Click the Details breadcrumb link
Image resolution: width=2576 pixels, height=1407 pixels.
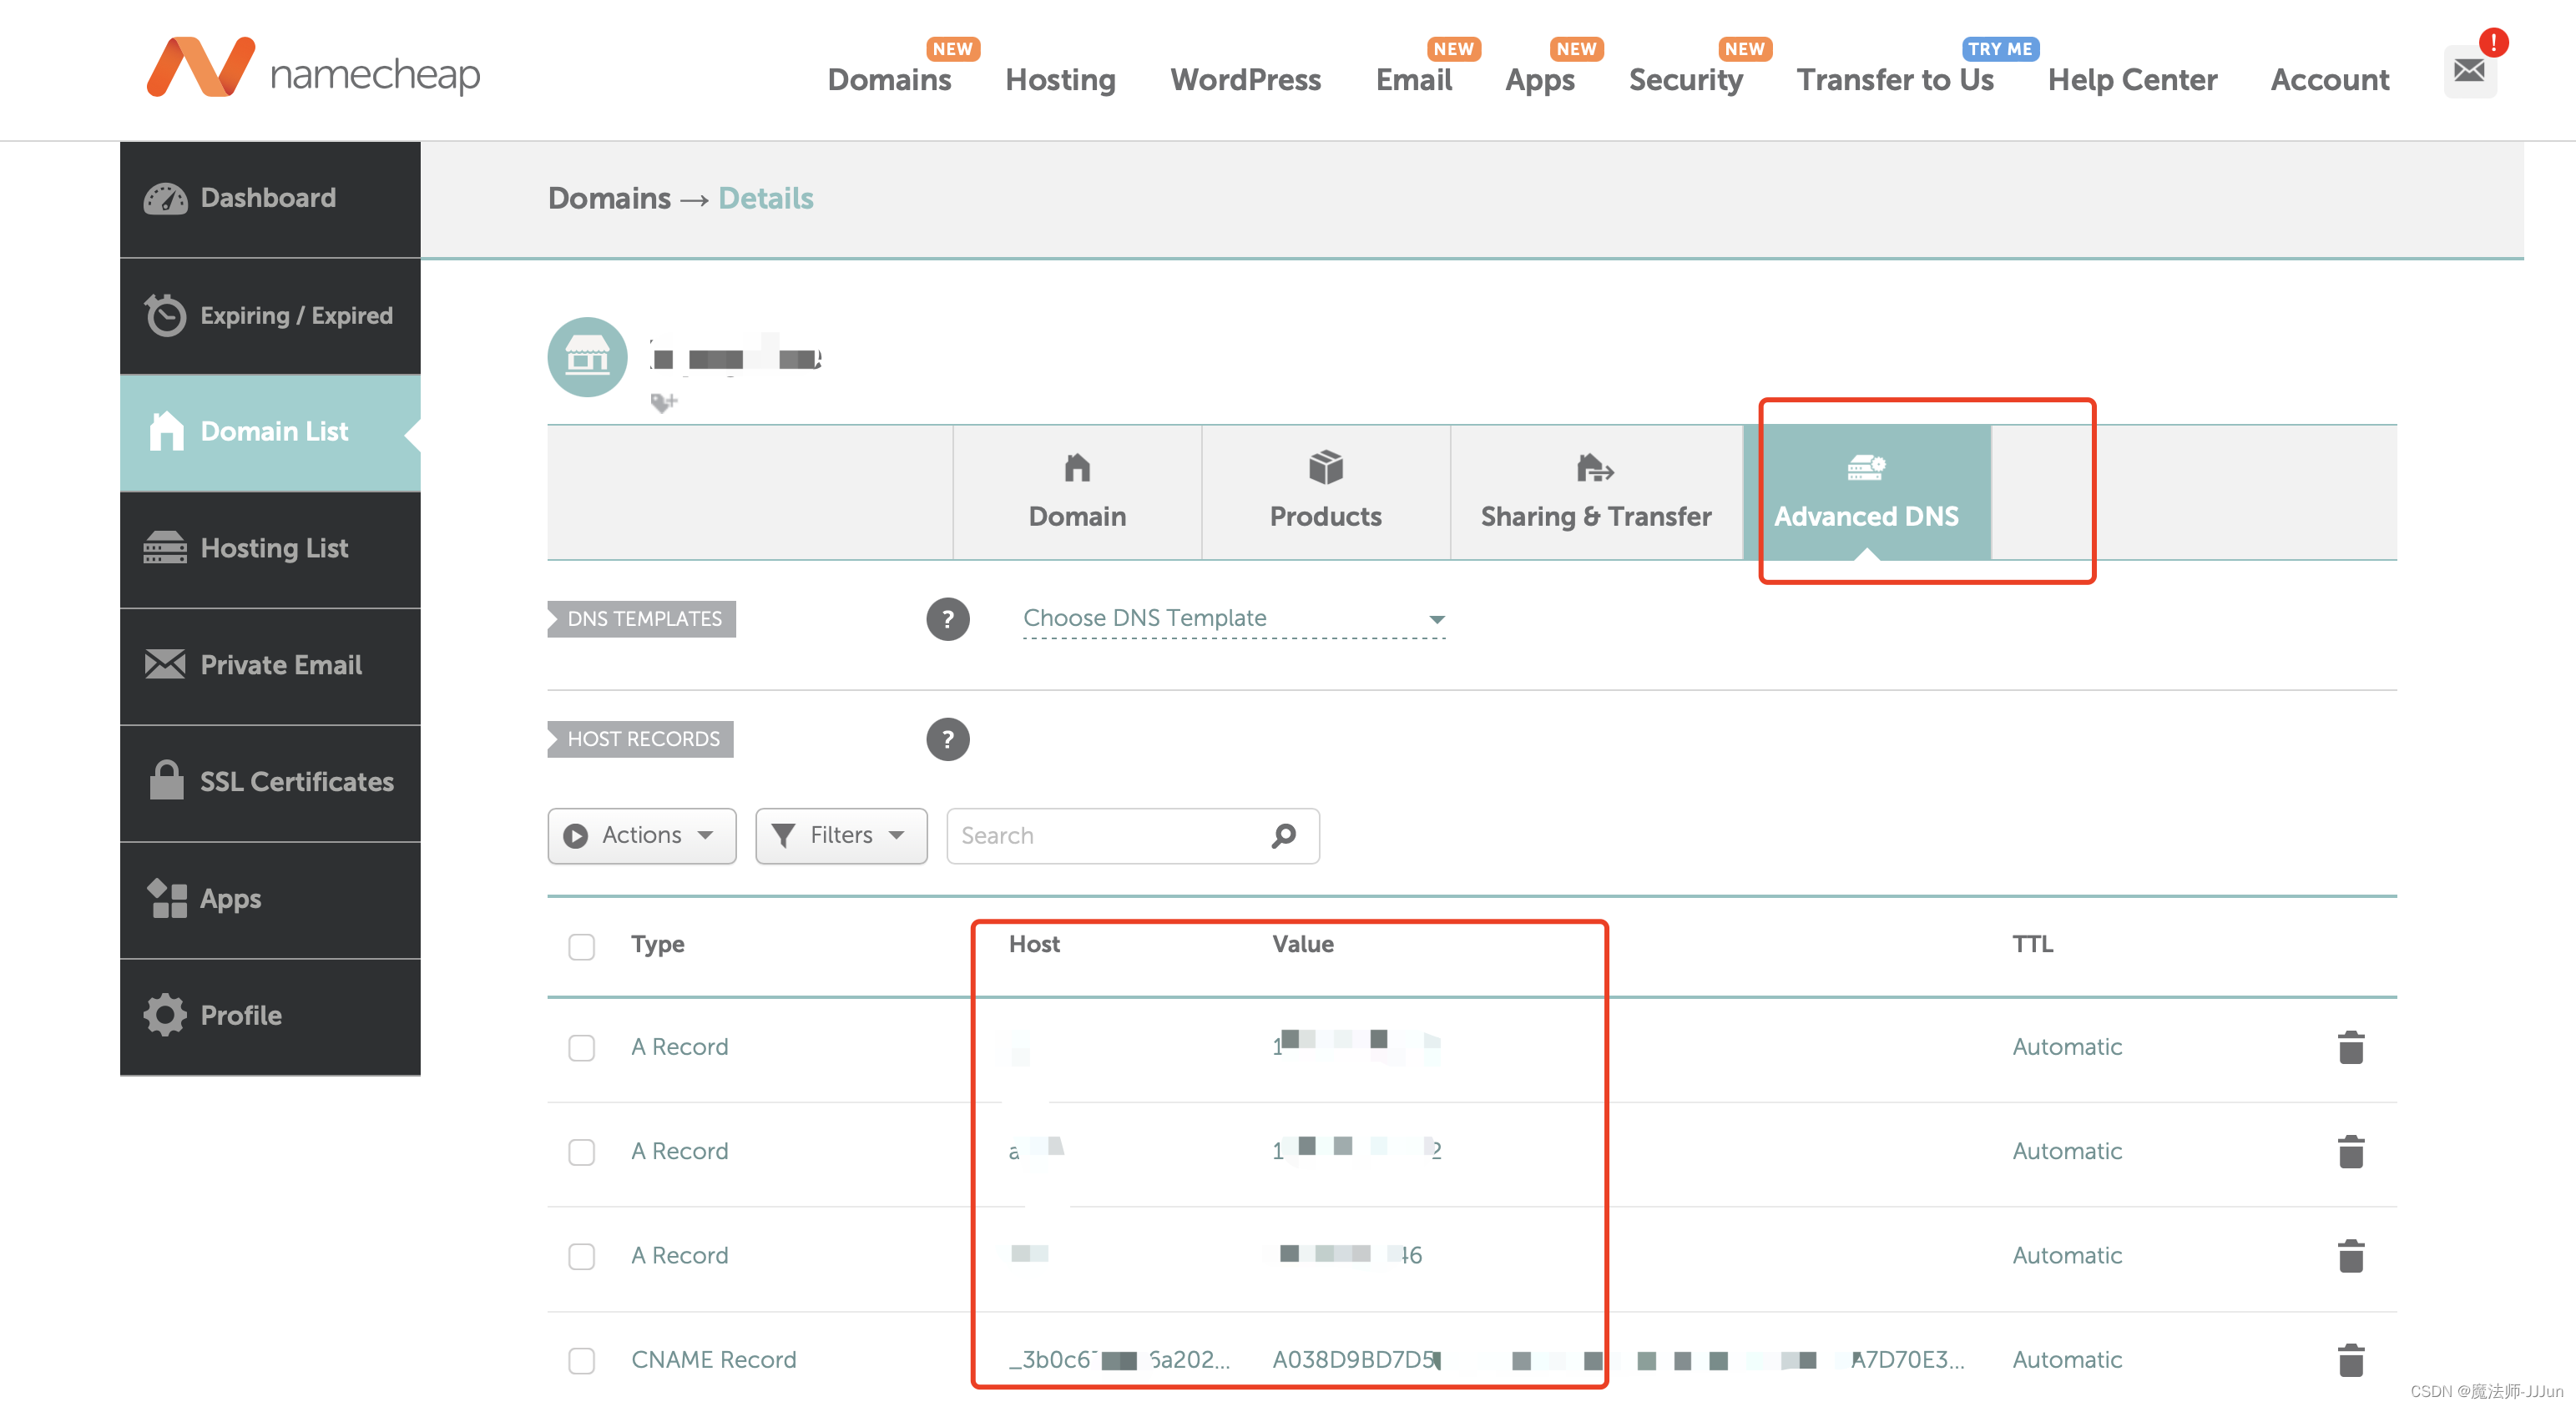point(766,198)
